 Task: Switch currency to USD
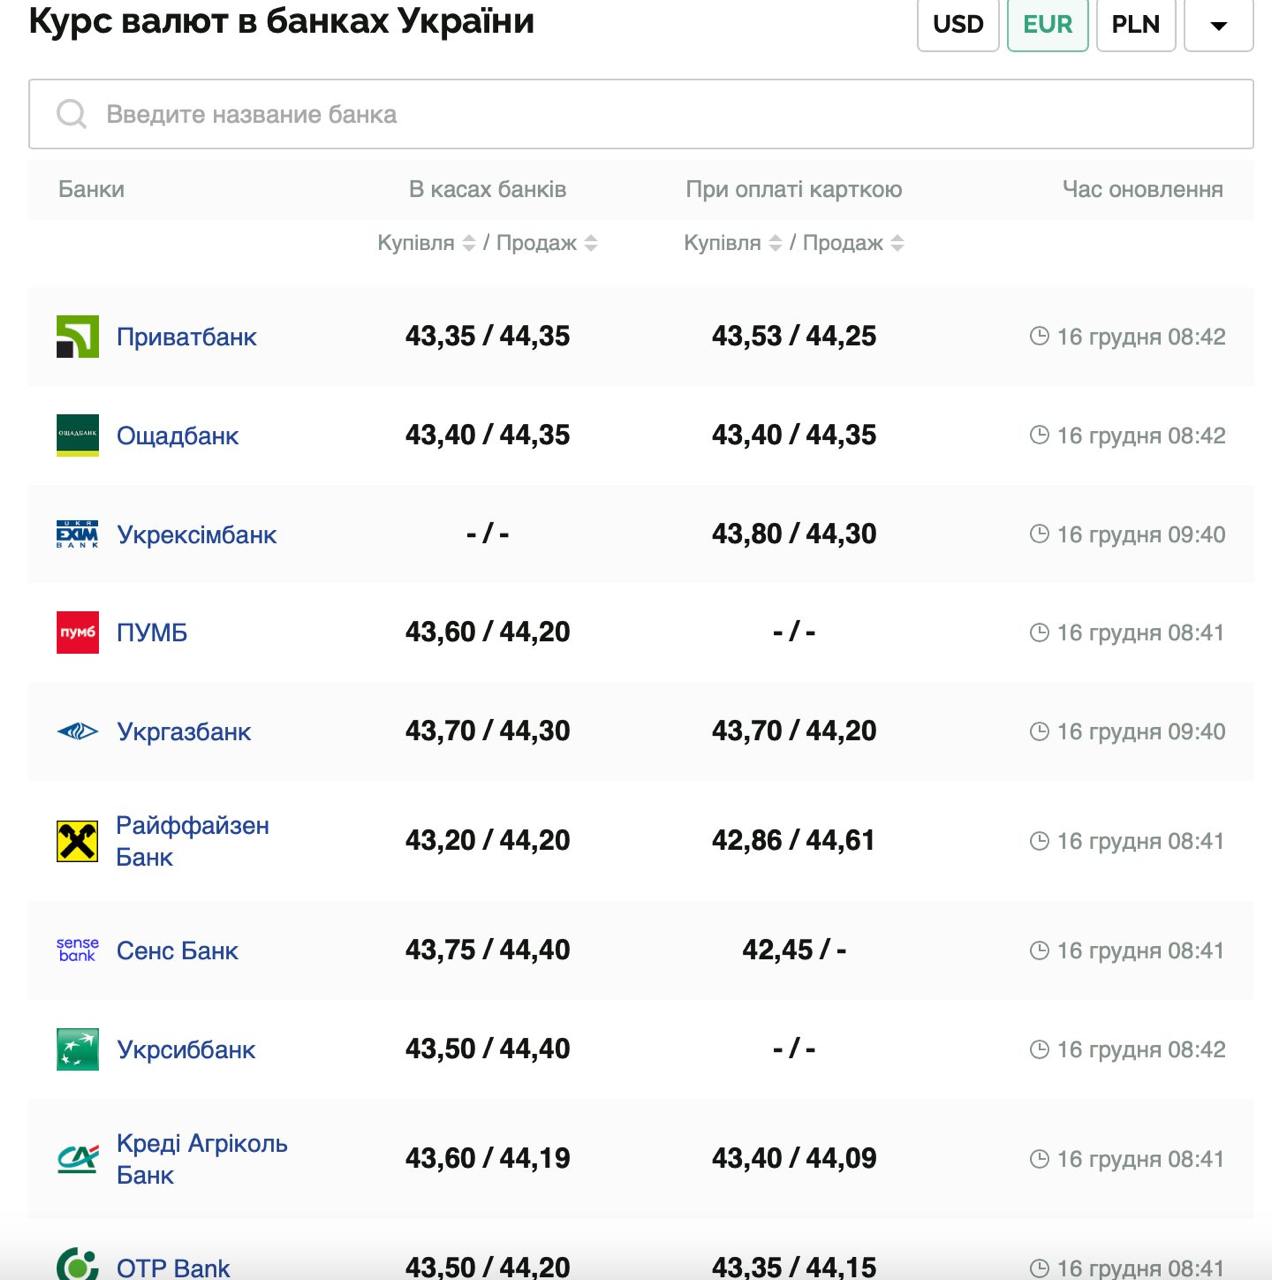tap(957, 24)
